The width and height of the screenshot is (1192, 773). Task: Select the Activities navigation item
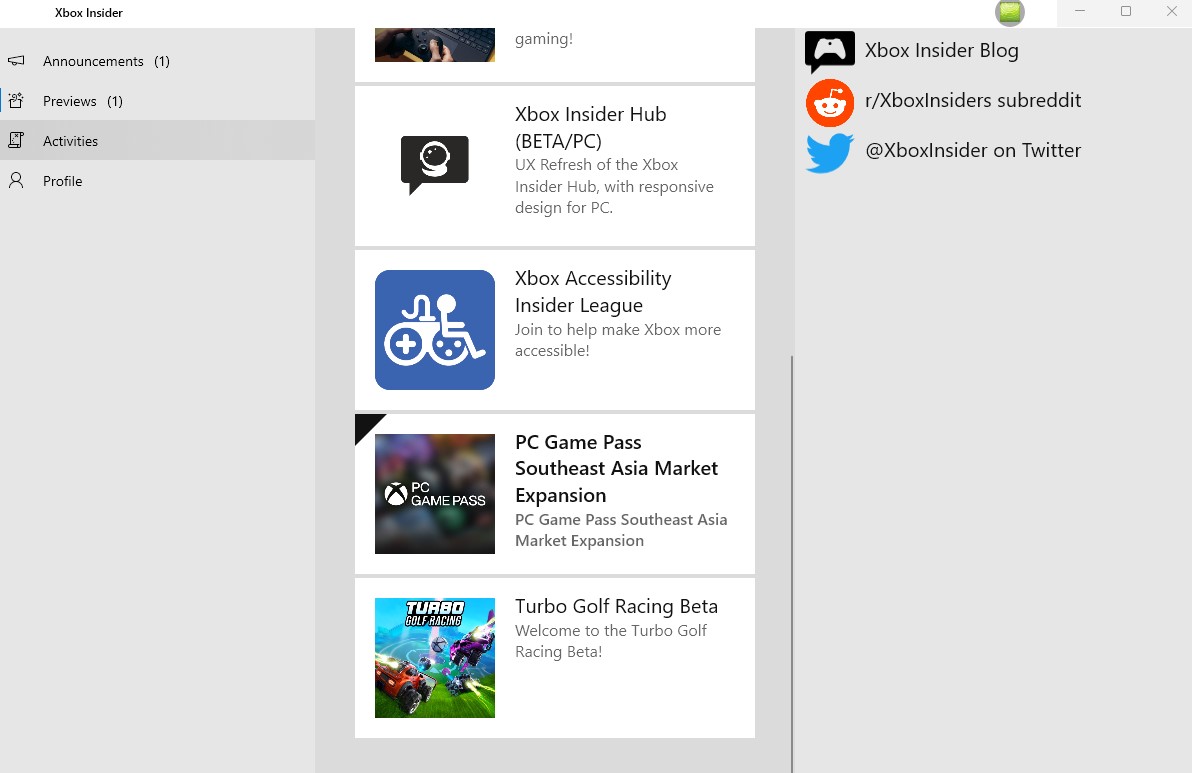click(157, 141)
